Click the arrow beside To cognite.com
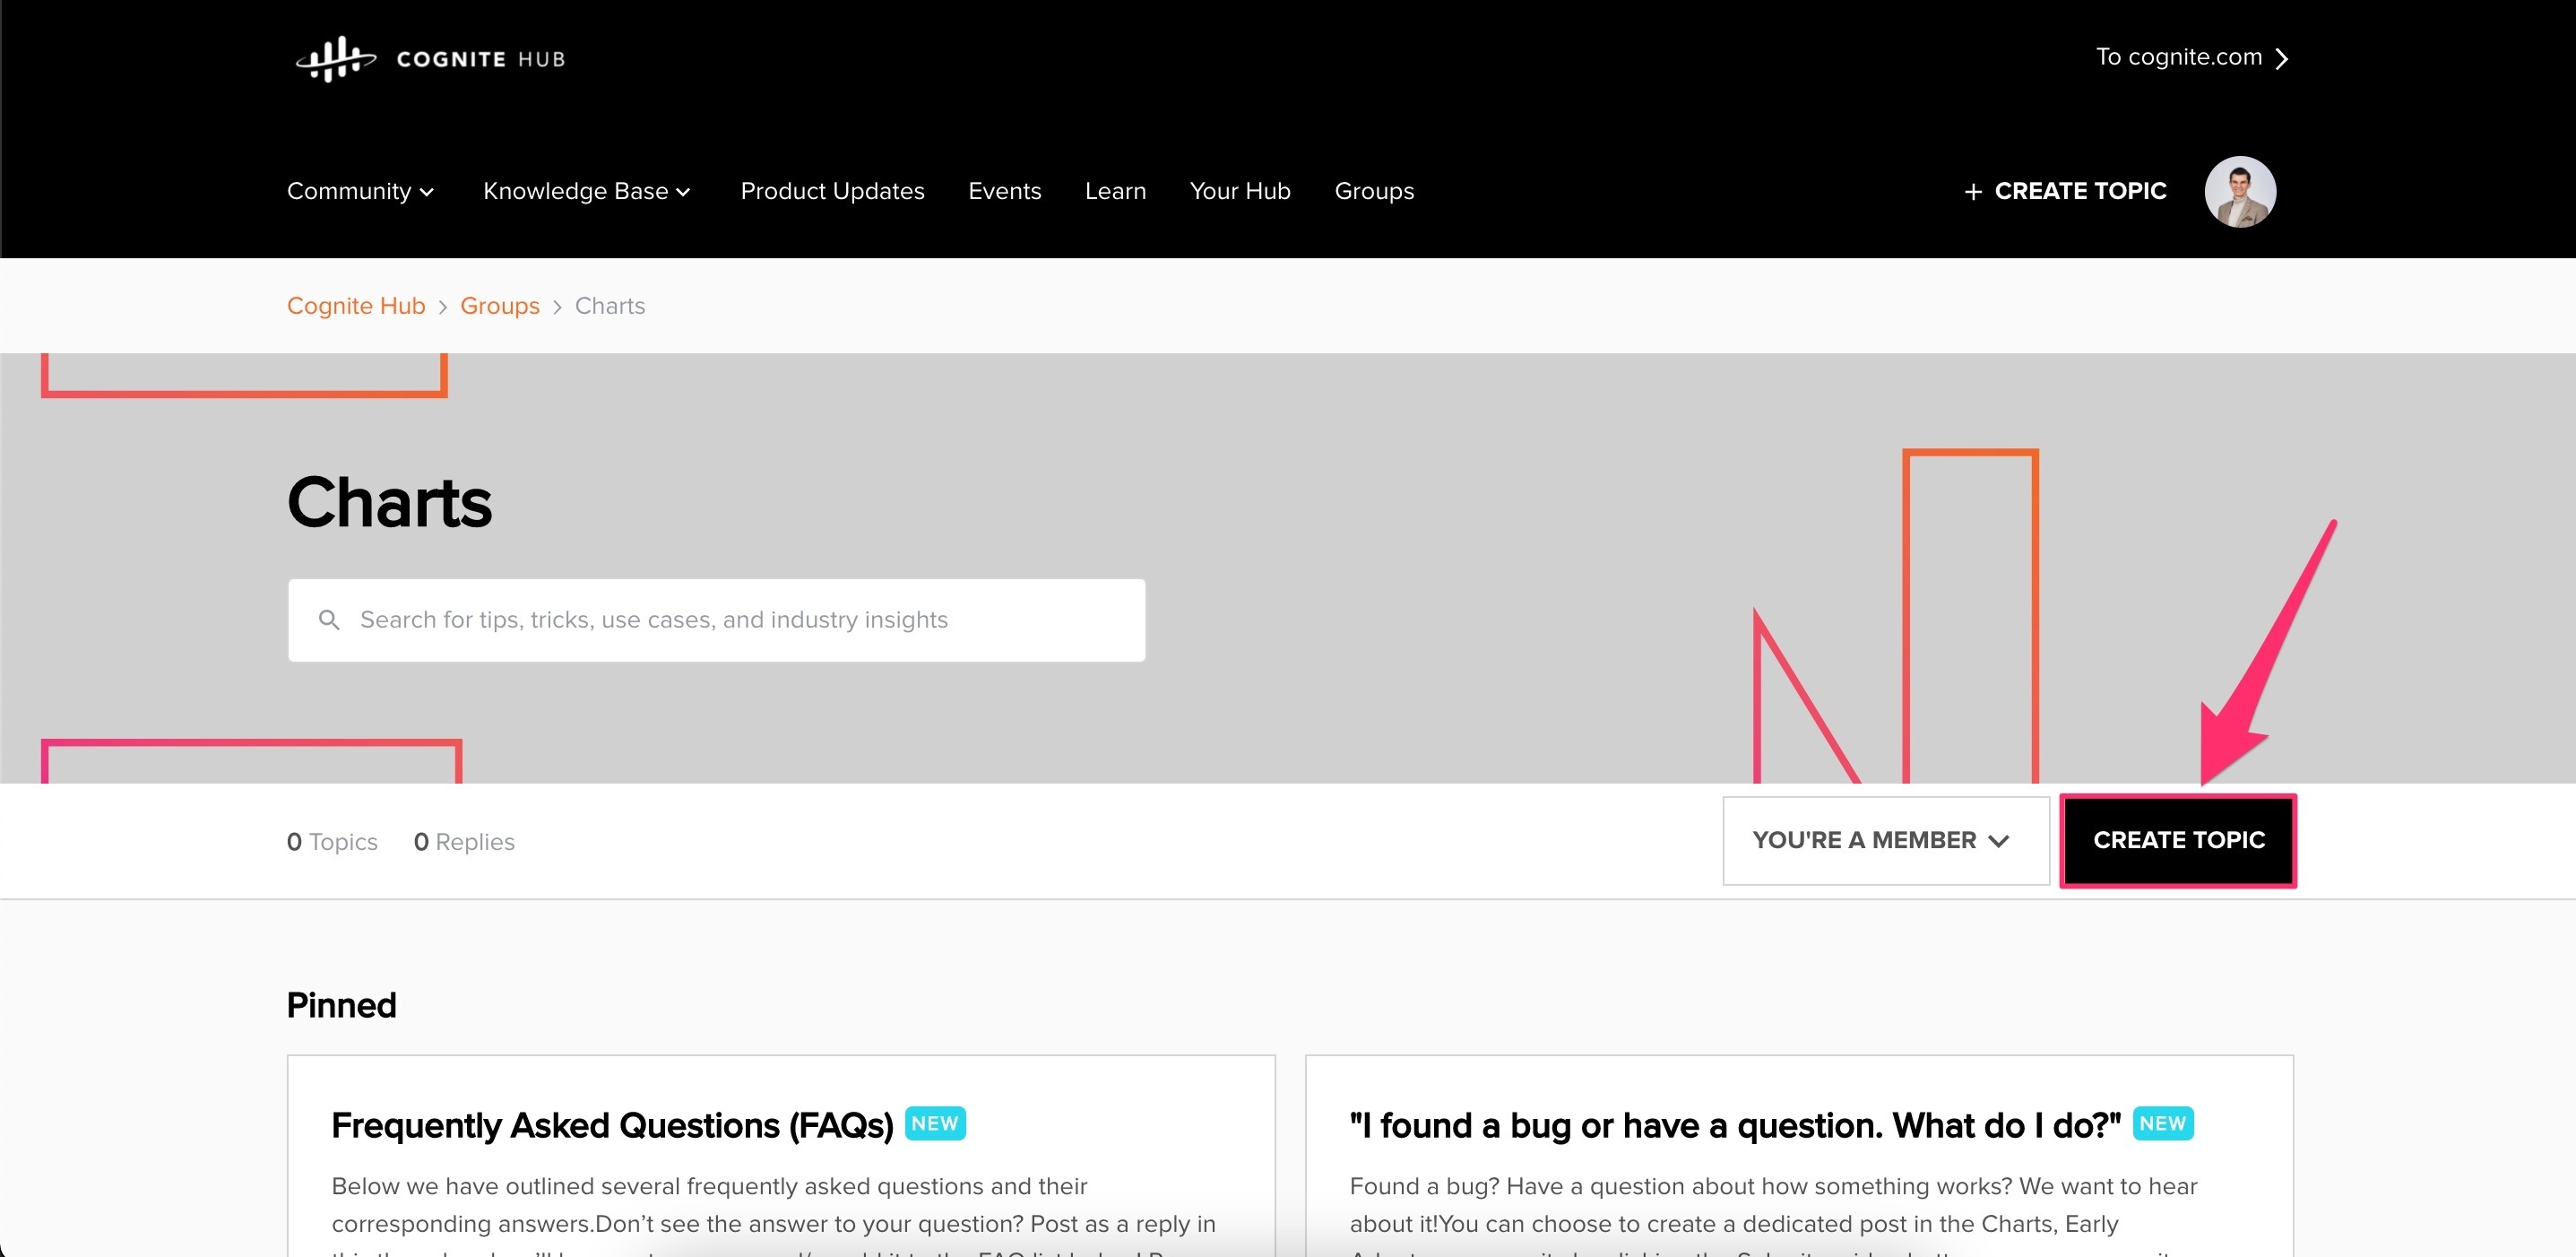The height and width of the screenshot is (1257, 2576). tap(2281, 59)
